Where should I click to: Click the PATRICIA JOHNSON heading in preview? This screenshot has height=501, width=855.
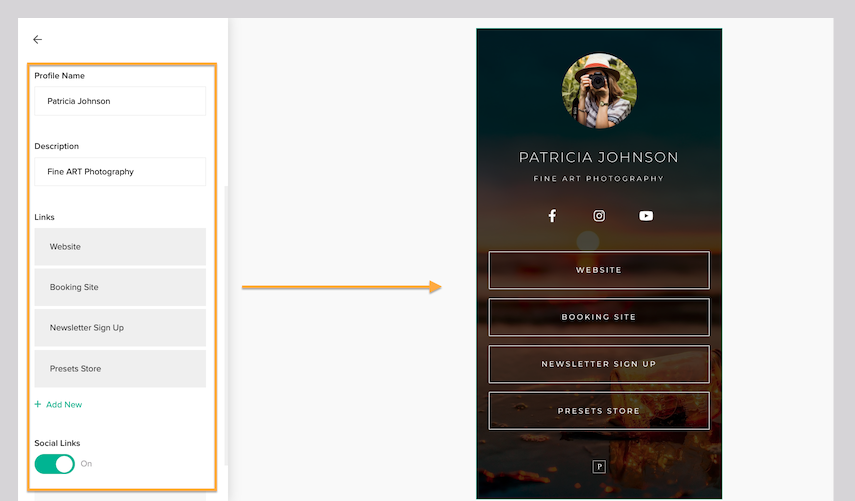599,158
